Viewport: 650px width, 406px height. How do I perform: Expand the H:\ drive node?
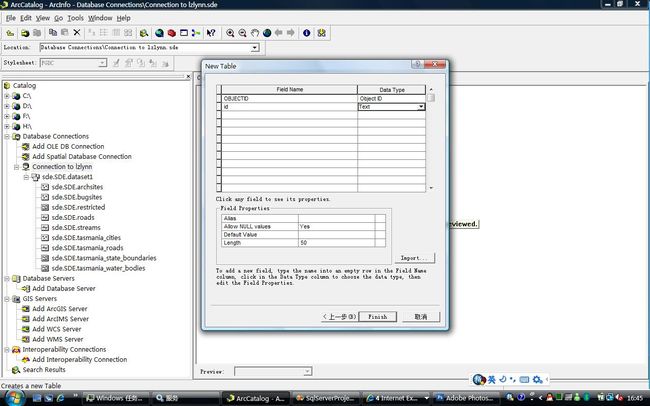[x=7, y=126]
